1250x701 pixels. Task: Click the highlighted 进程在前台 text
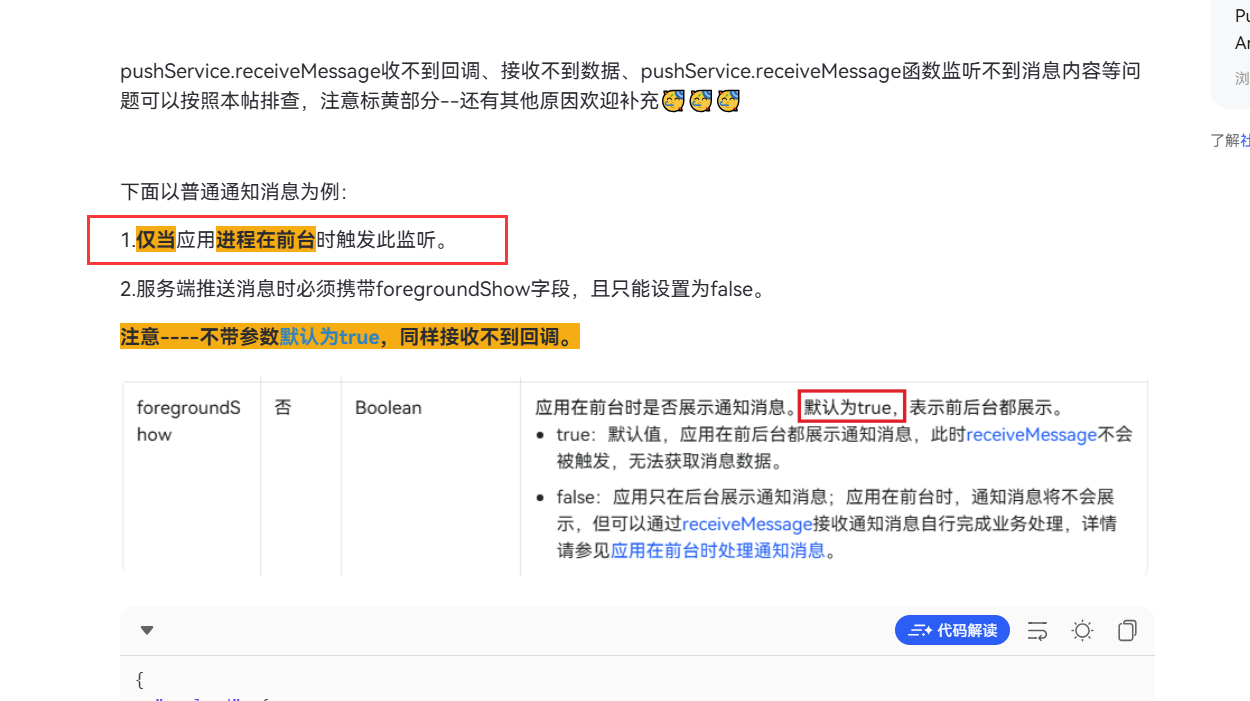266,240
